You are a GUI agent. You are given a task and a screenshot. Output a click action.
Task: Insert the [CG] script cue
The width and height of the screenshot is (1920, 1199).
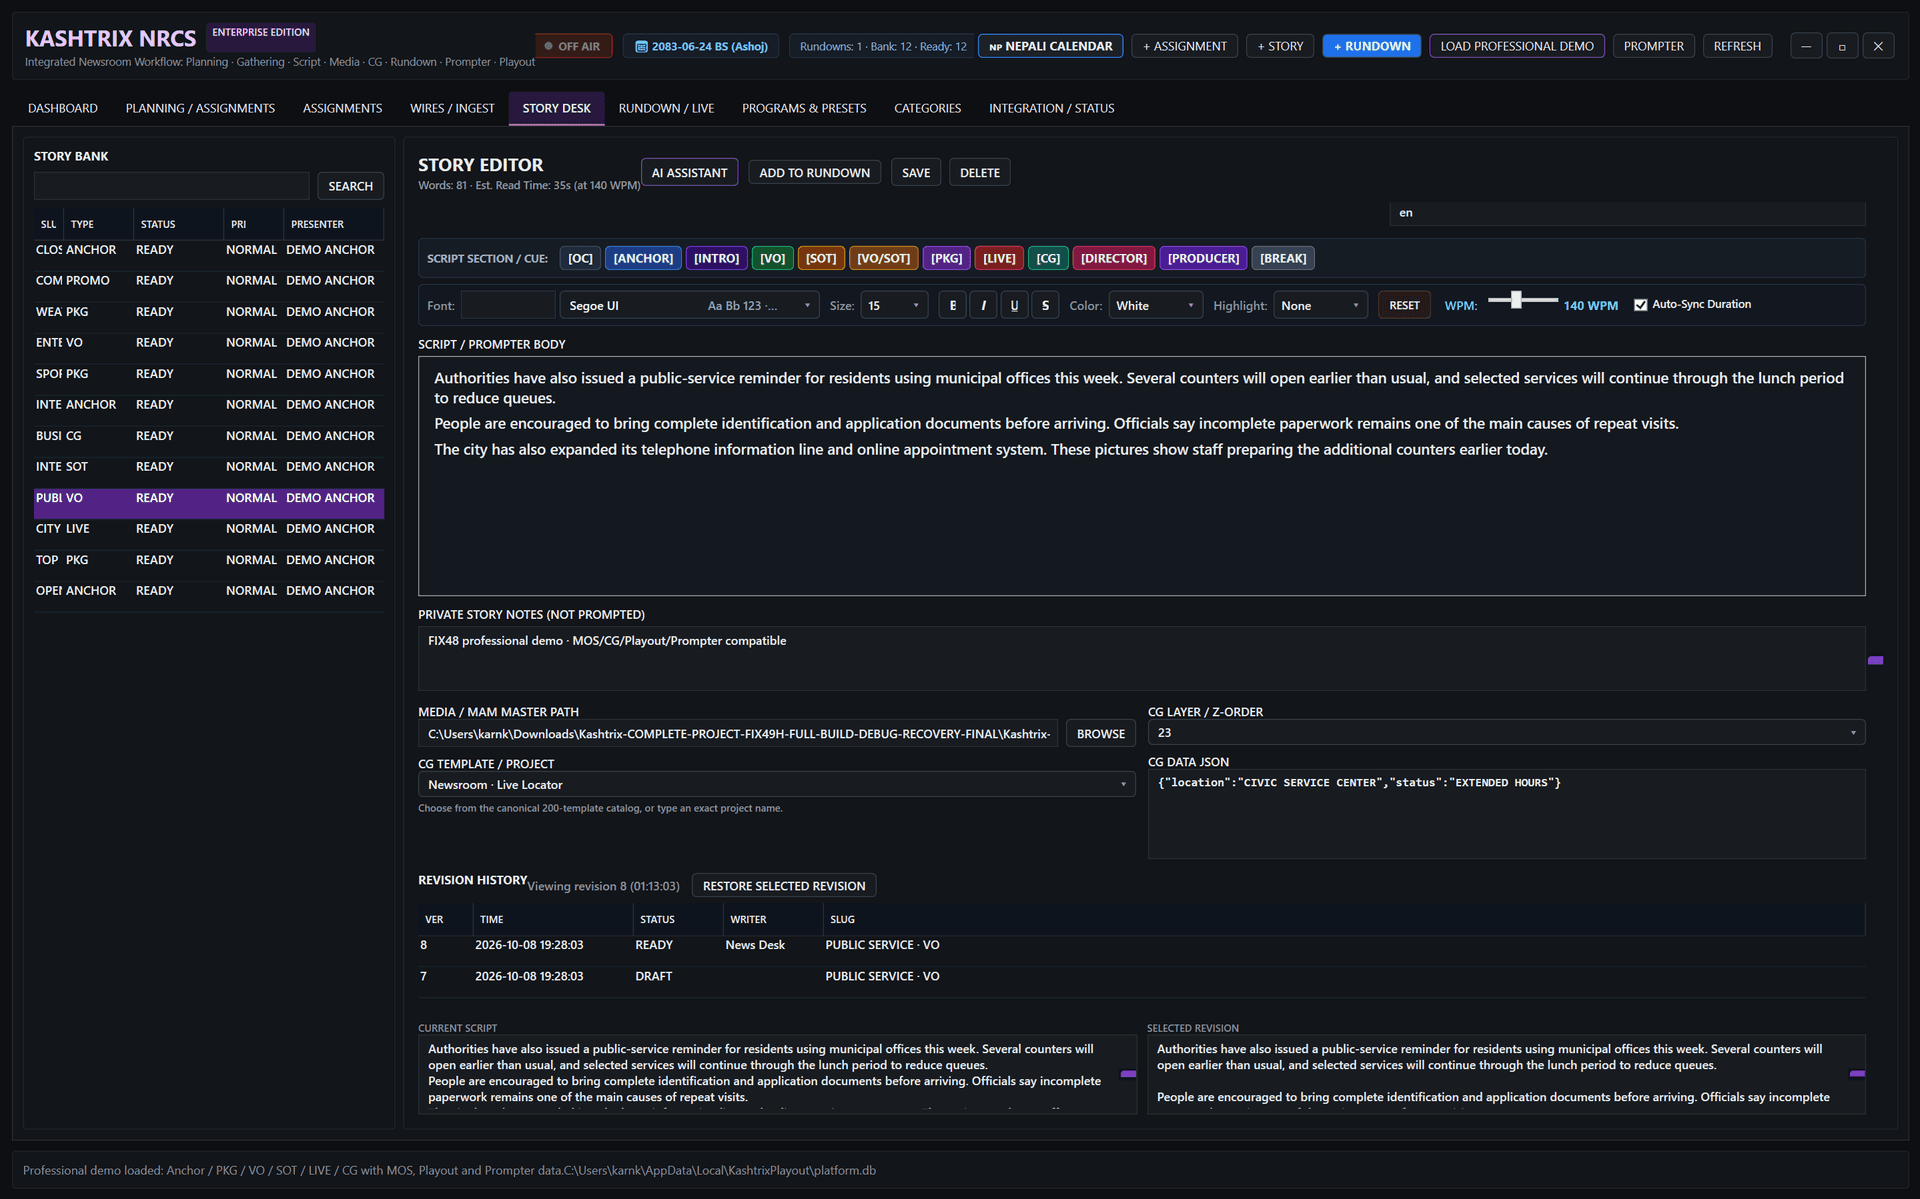coord(1048,259)
